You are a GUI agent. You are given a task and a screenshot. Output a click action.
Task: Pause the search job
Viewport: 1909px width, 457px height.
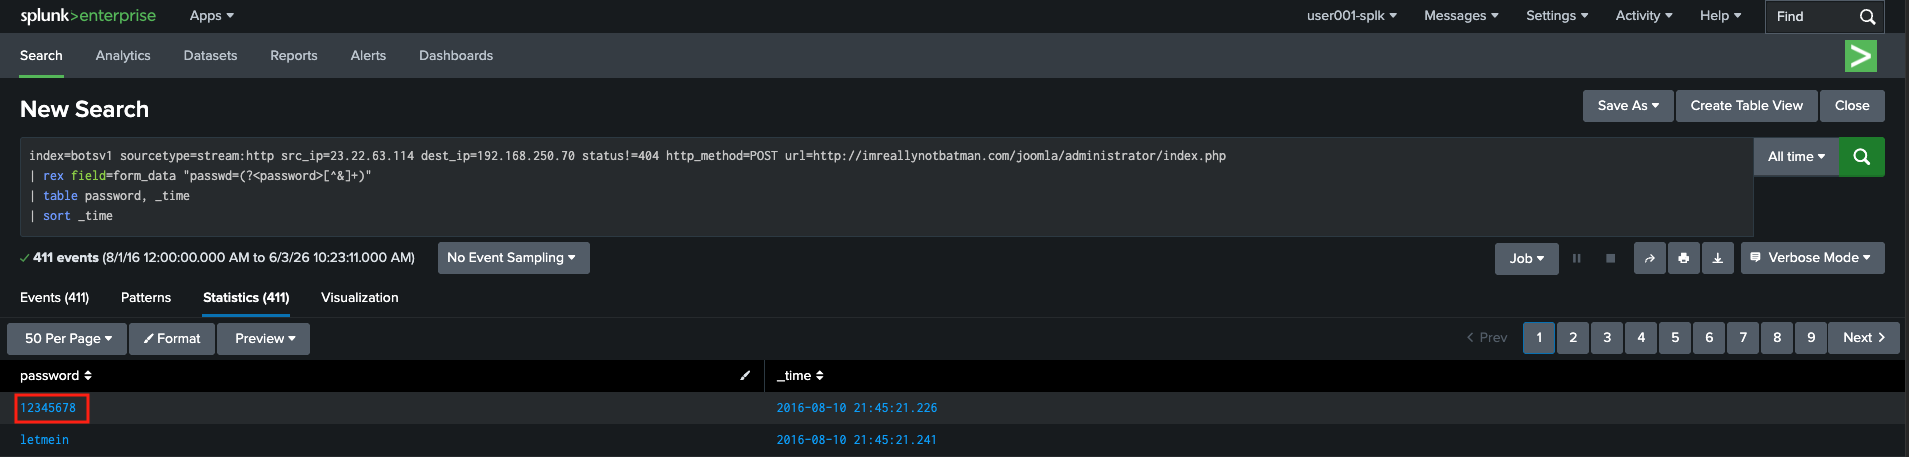click(x=1577, y=258)
